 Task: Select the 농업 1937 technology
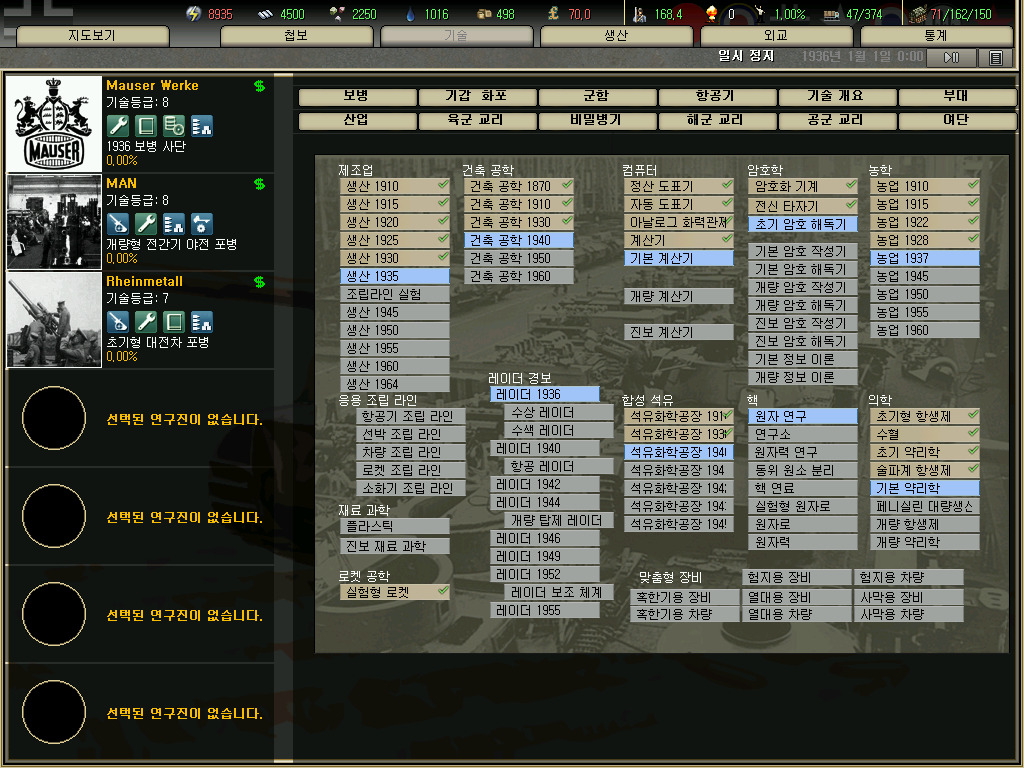click(x=924, y=259)
